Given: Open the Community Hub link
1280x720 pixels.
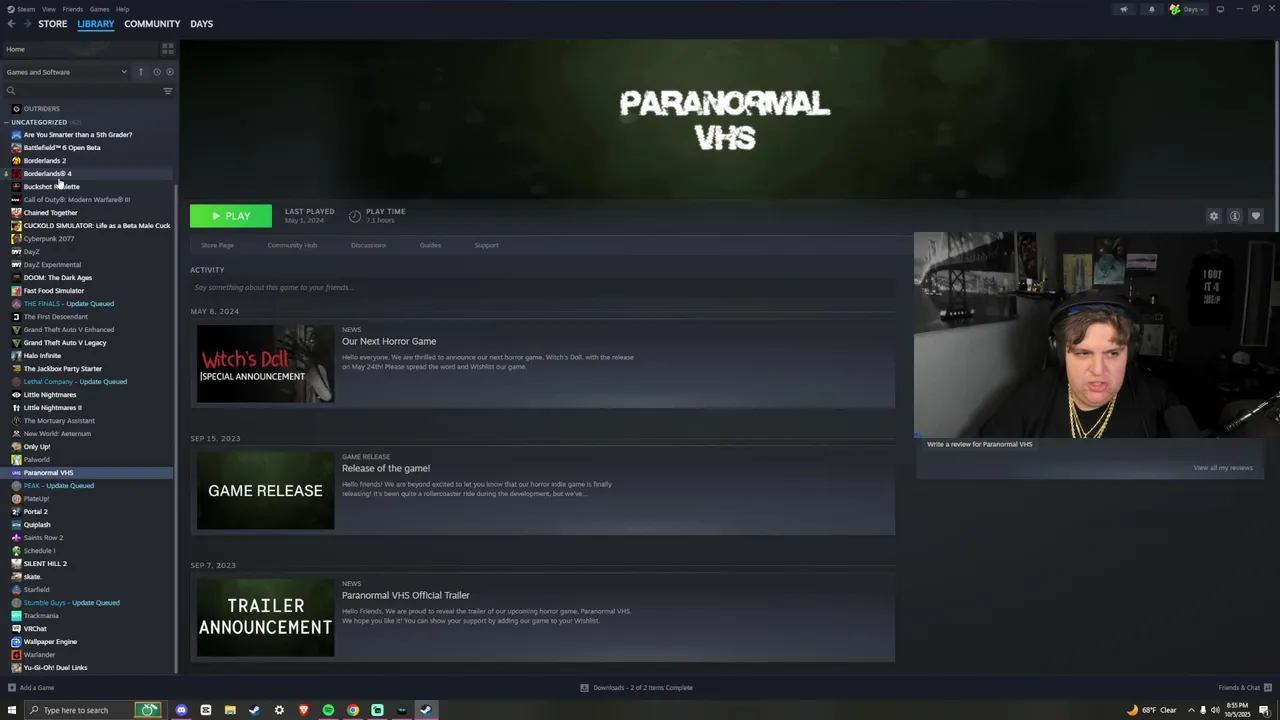Looking at the screenshot, I should point(292,245).
